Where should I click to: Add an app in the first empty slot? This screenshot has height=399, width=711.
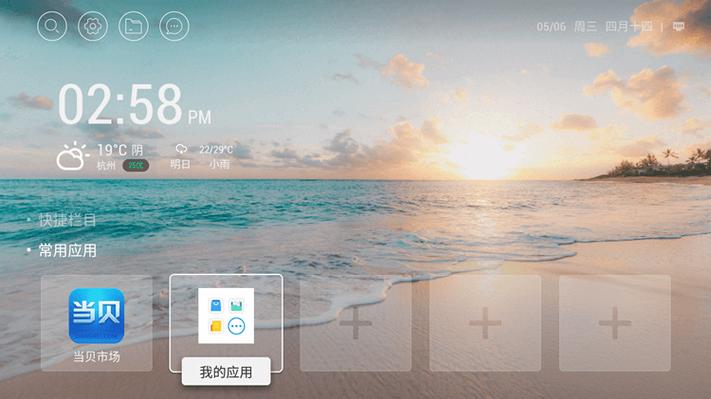[356, 323]
